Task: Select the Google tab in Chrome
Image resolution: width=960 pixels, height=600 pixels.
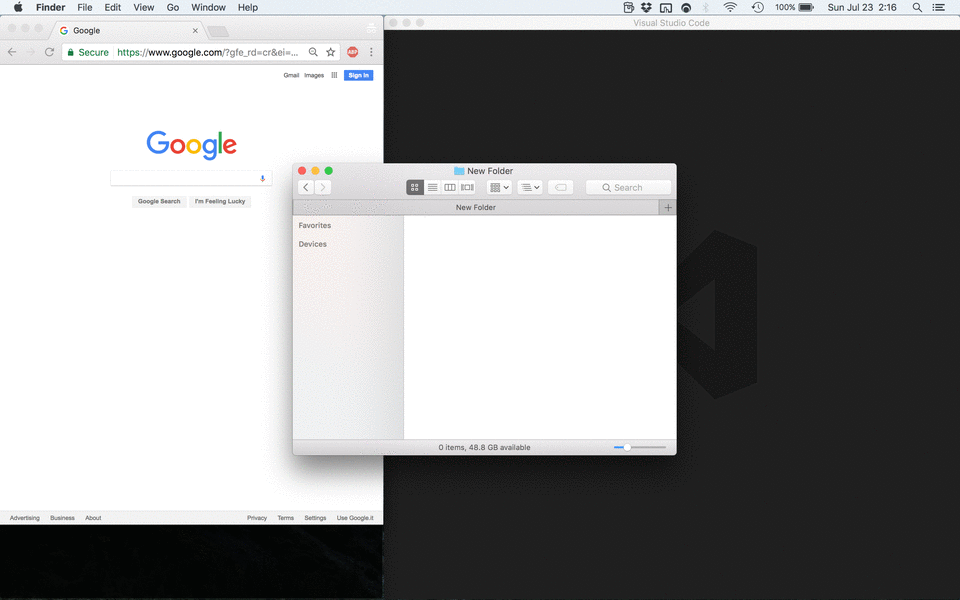Action: click(129, 31)
